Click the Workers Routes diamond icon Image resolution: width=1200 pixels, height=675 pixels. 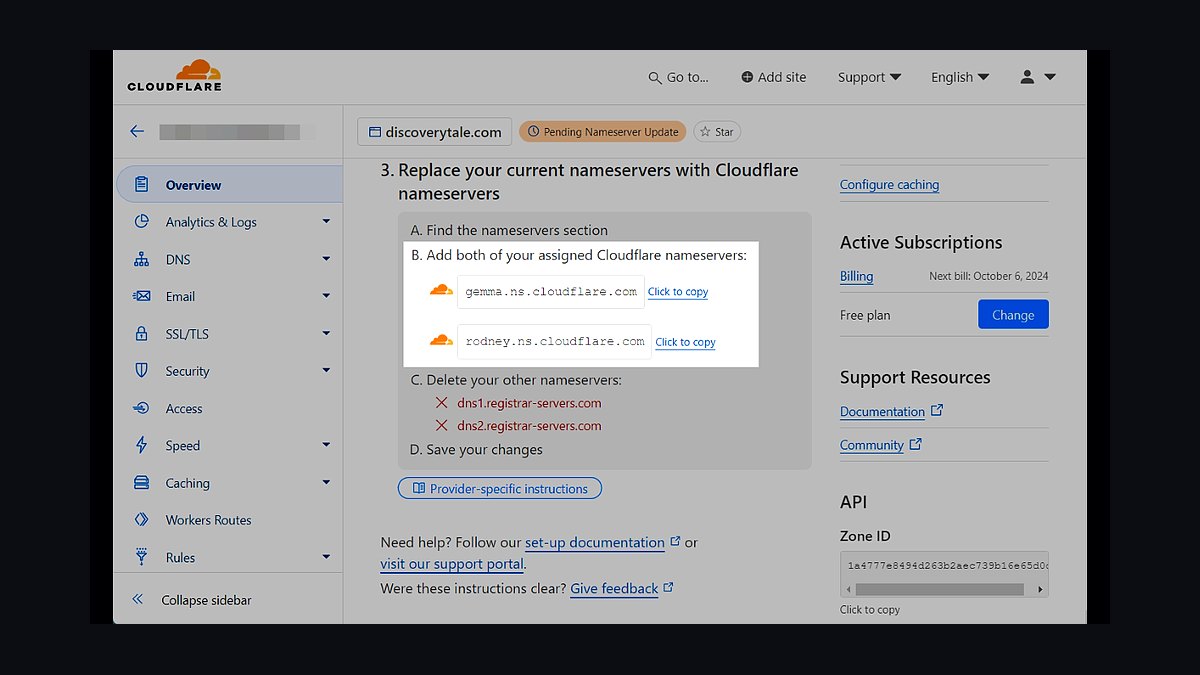[142, 520]
